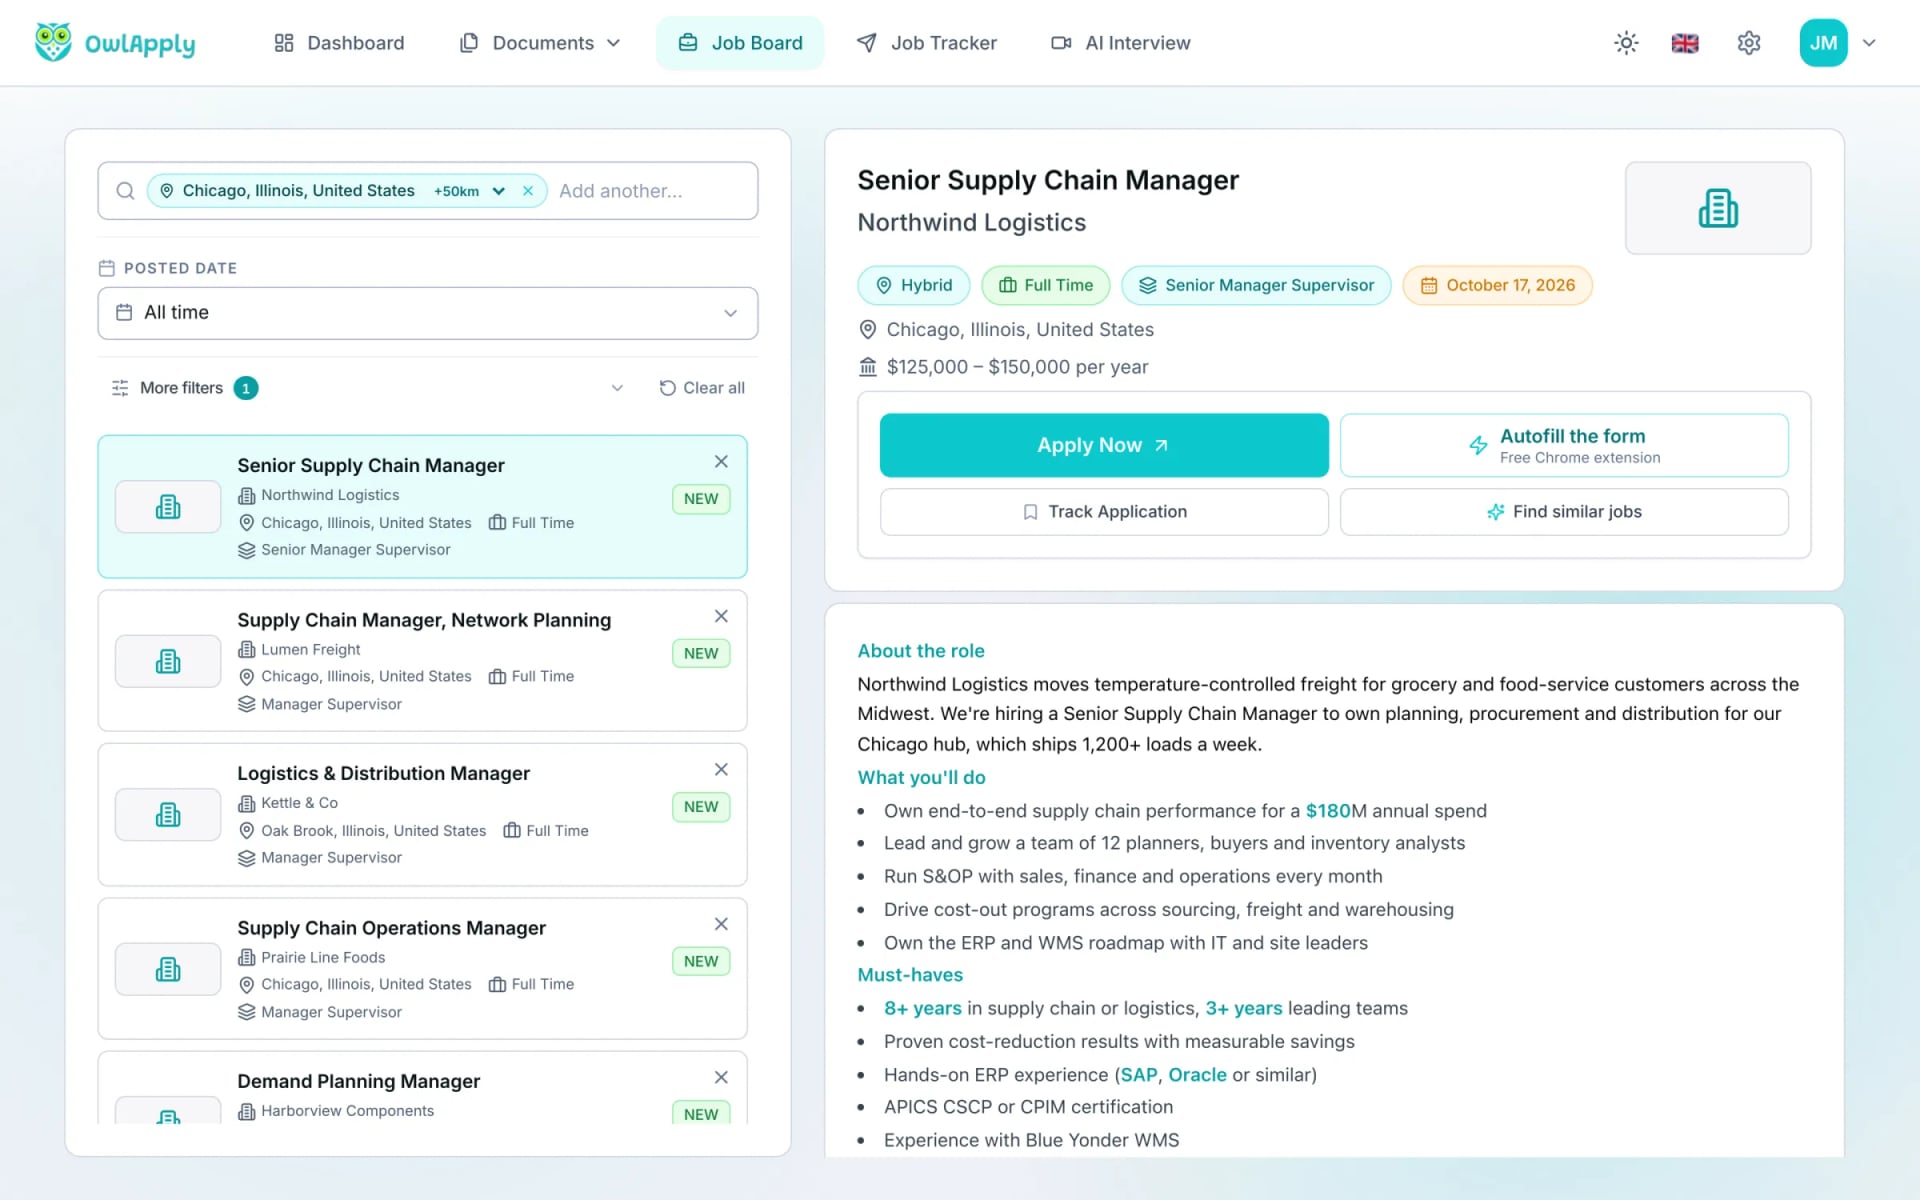The width and height of the screenshot is (1920, 1200).
Task: Click the search magnifier icon
Action: tap(125, 191)
